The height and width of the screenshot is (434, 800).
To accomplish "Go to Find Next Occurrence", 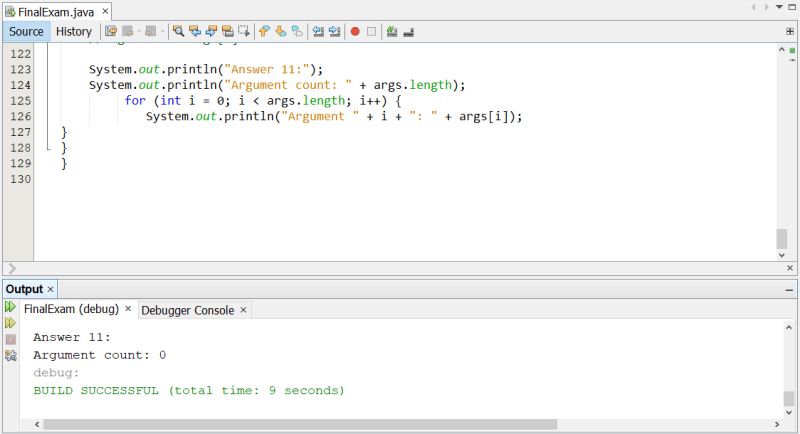I will (x=211, y=32).
